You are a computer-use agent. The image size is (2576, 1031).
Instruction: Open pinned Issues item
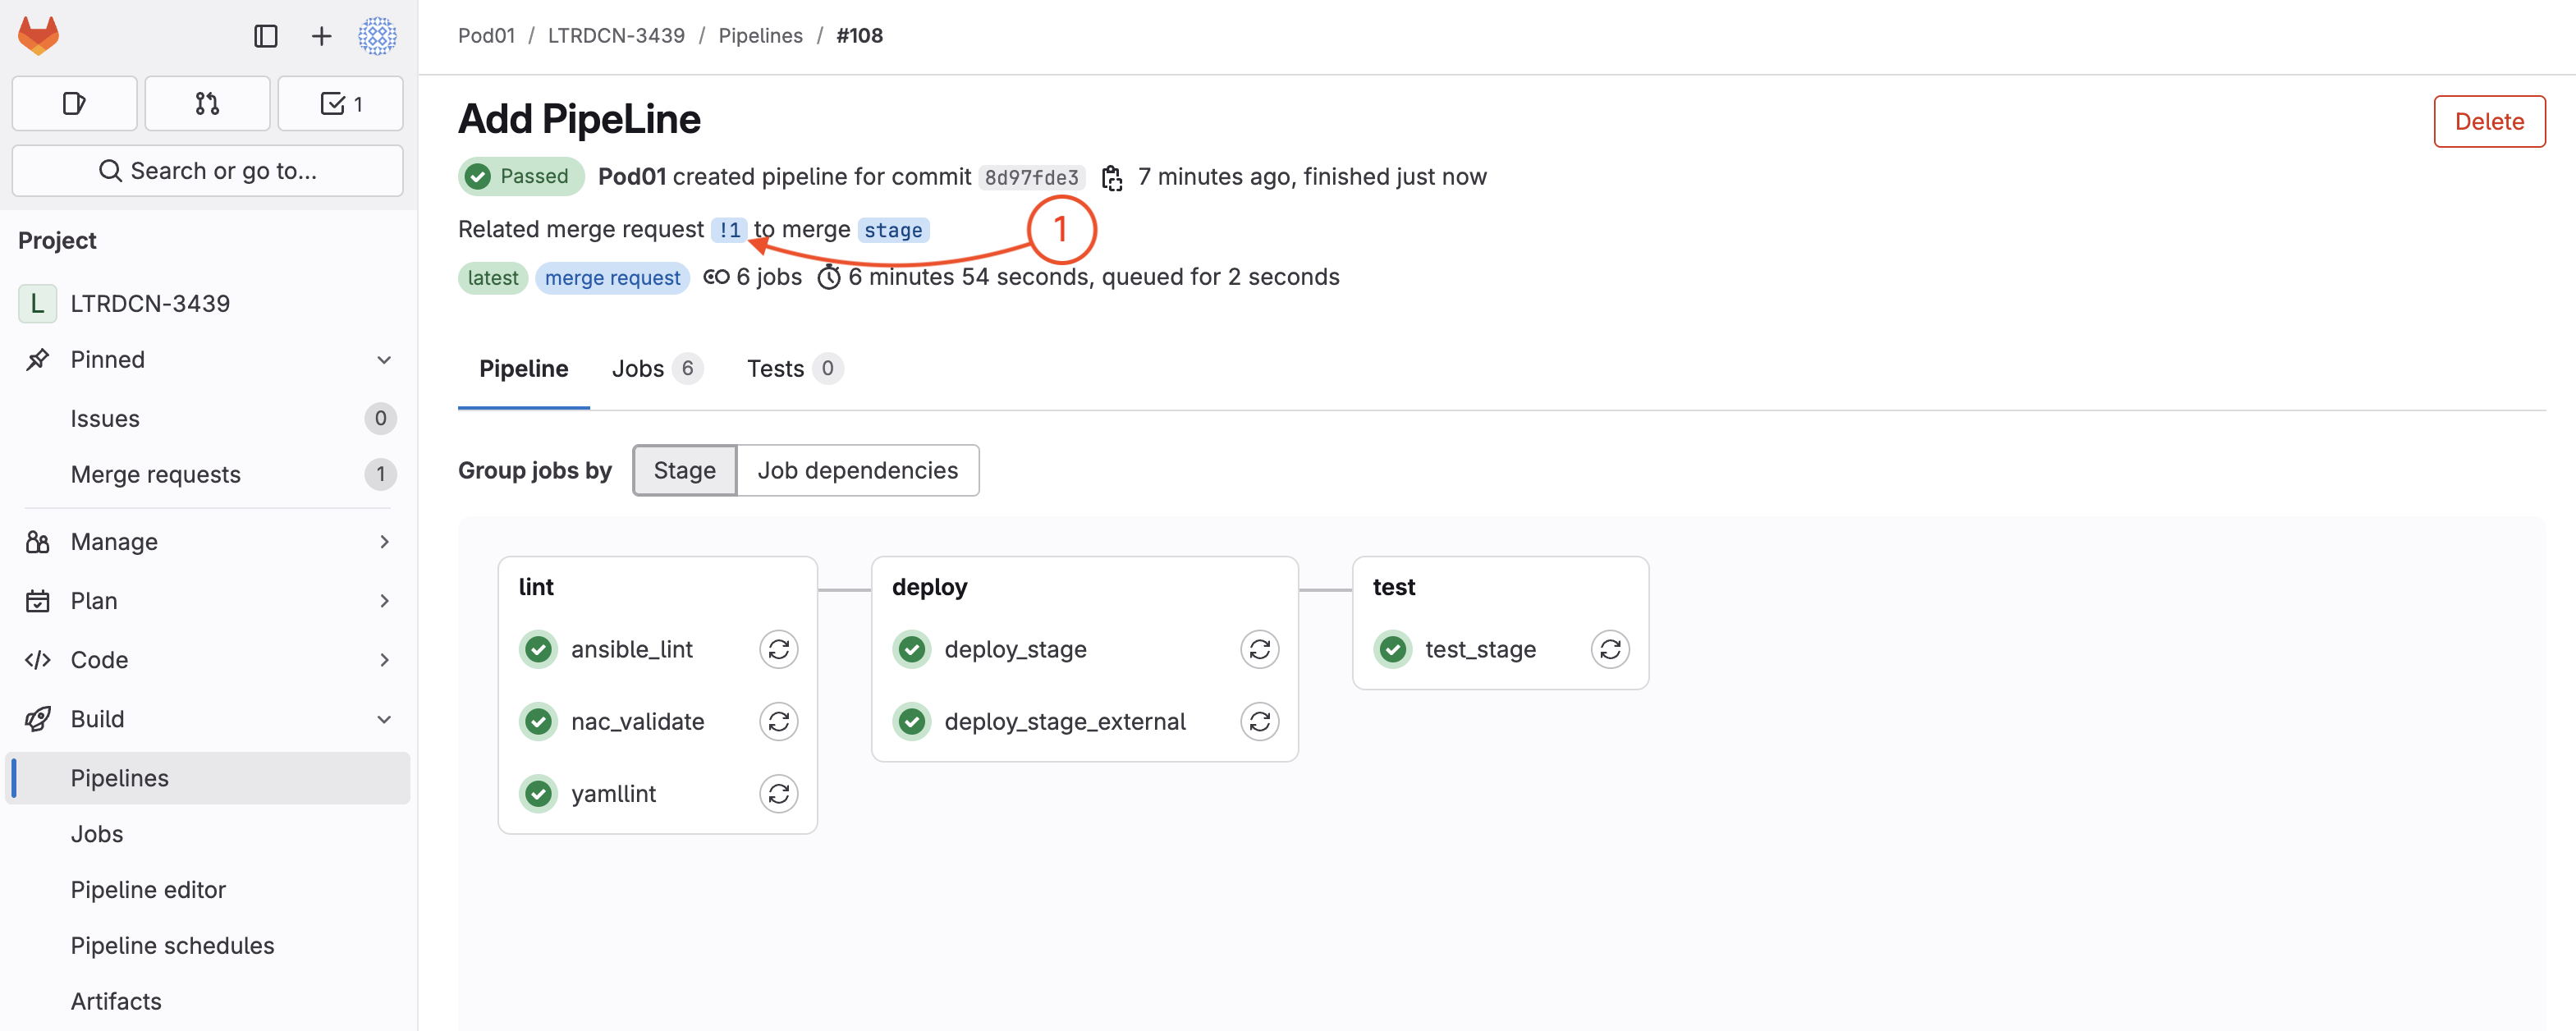coord(208,418)
